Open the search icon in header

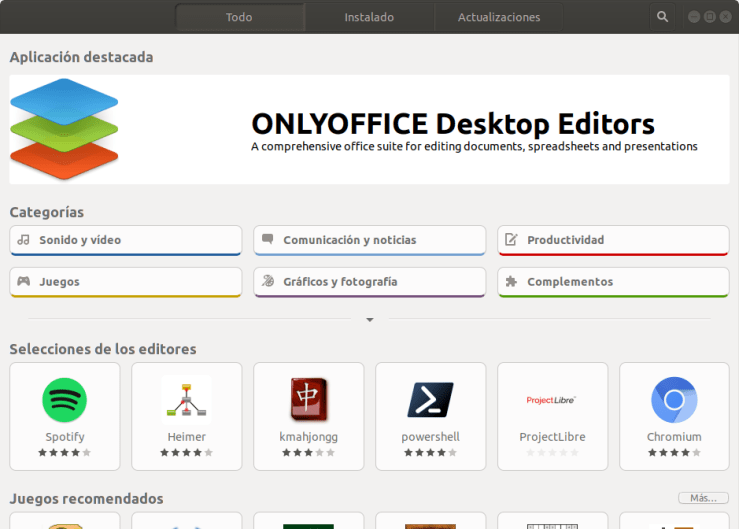[662, 17]
